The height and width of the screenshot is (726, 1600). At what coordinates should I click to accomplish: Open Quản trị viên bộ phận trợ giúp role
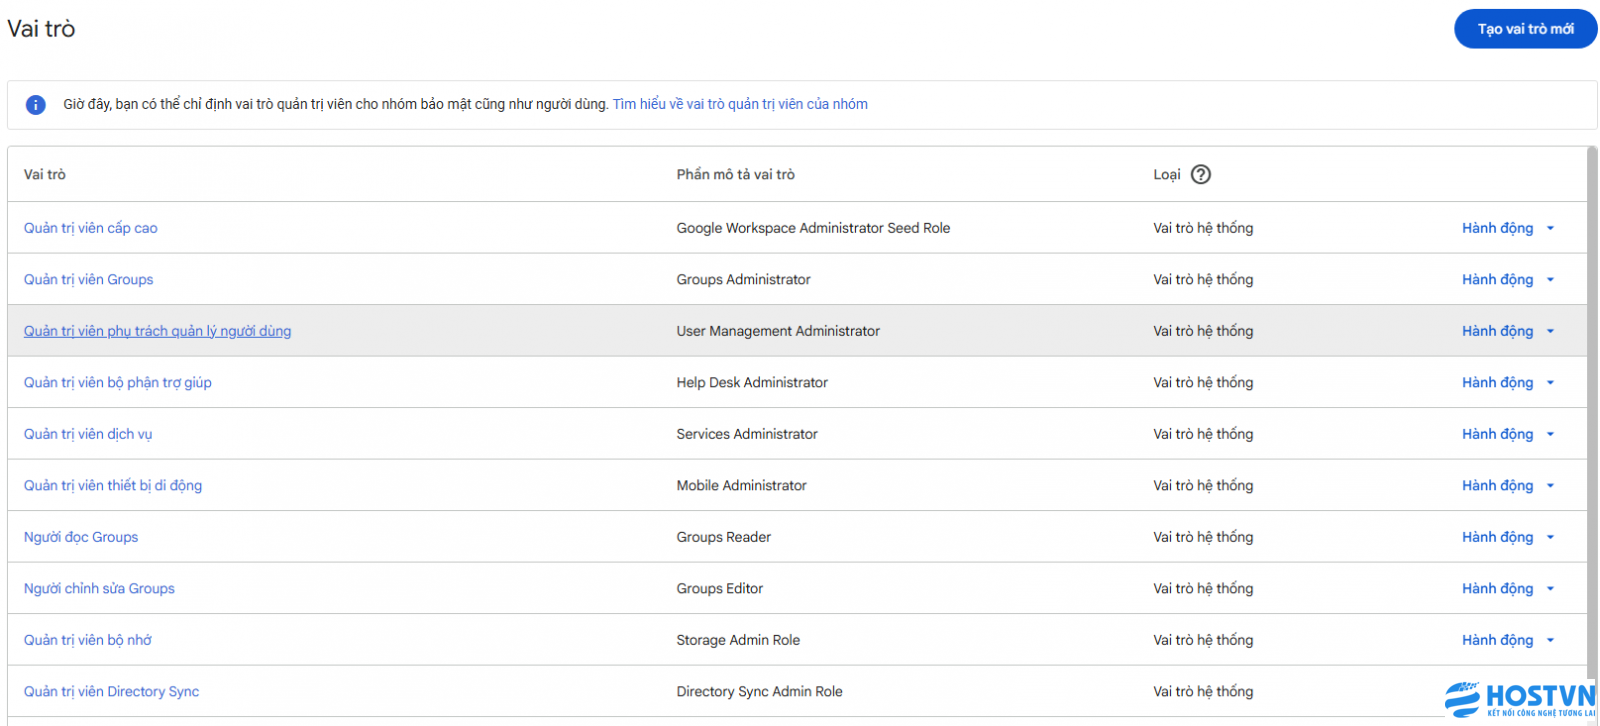pos(118,382)
